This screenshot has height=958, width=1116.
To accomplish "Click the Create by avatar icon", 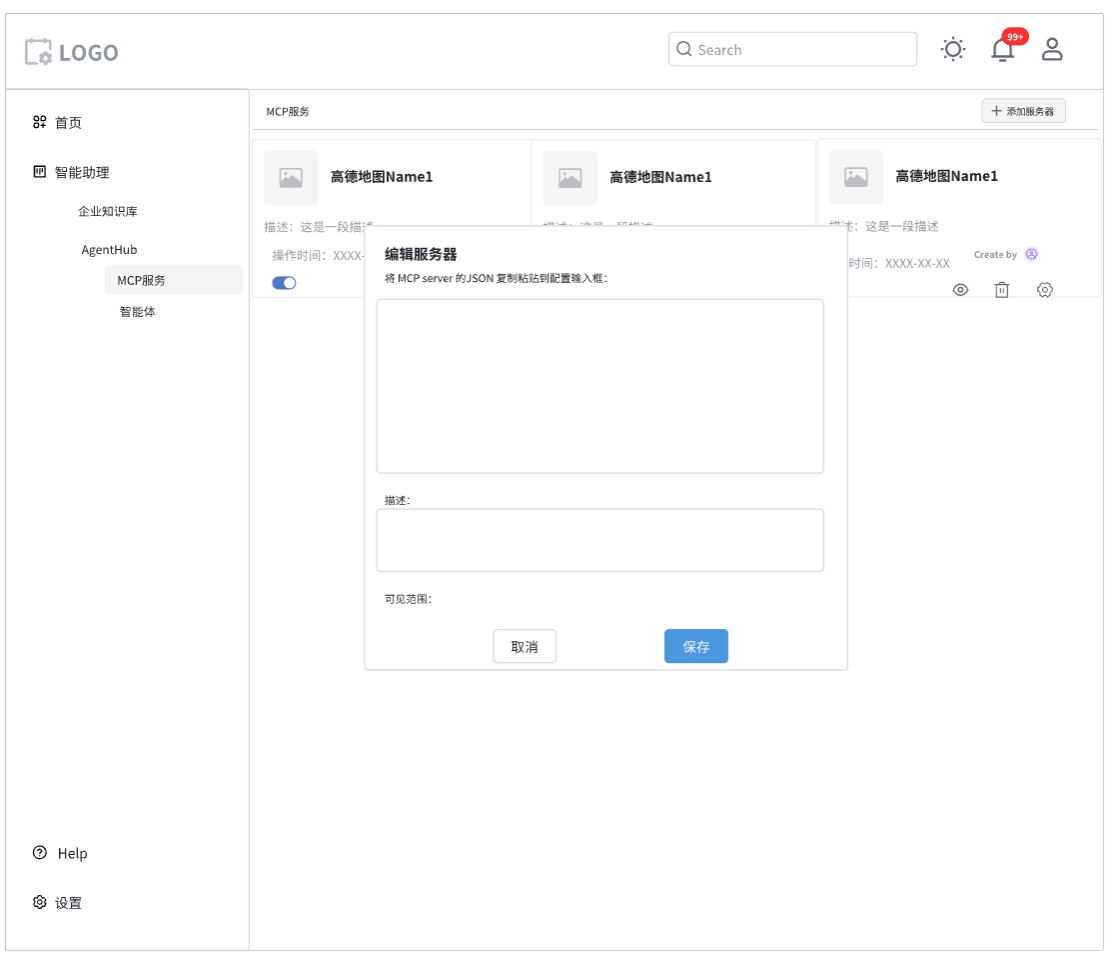I will 1032,254.
